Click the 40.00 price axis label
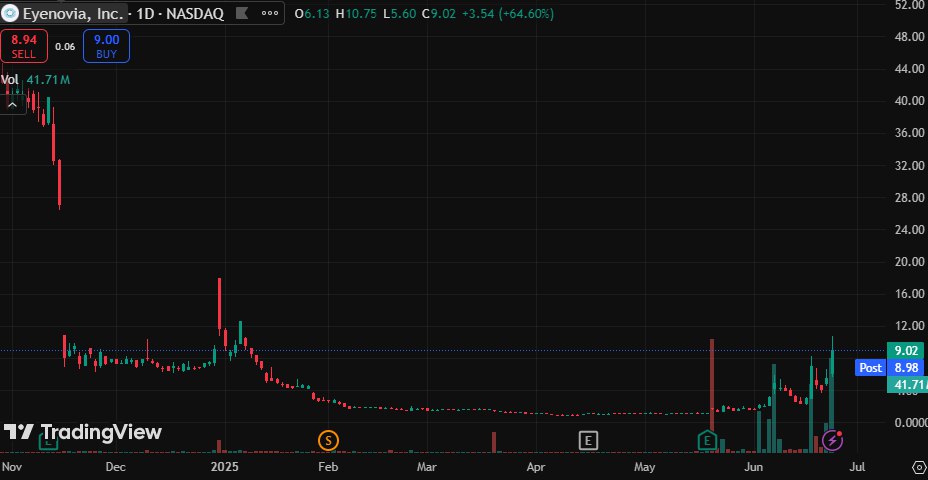The height and width of the screenshot is (480, 928). point(910,101)
